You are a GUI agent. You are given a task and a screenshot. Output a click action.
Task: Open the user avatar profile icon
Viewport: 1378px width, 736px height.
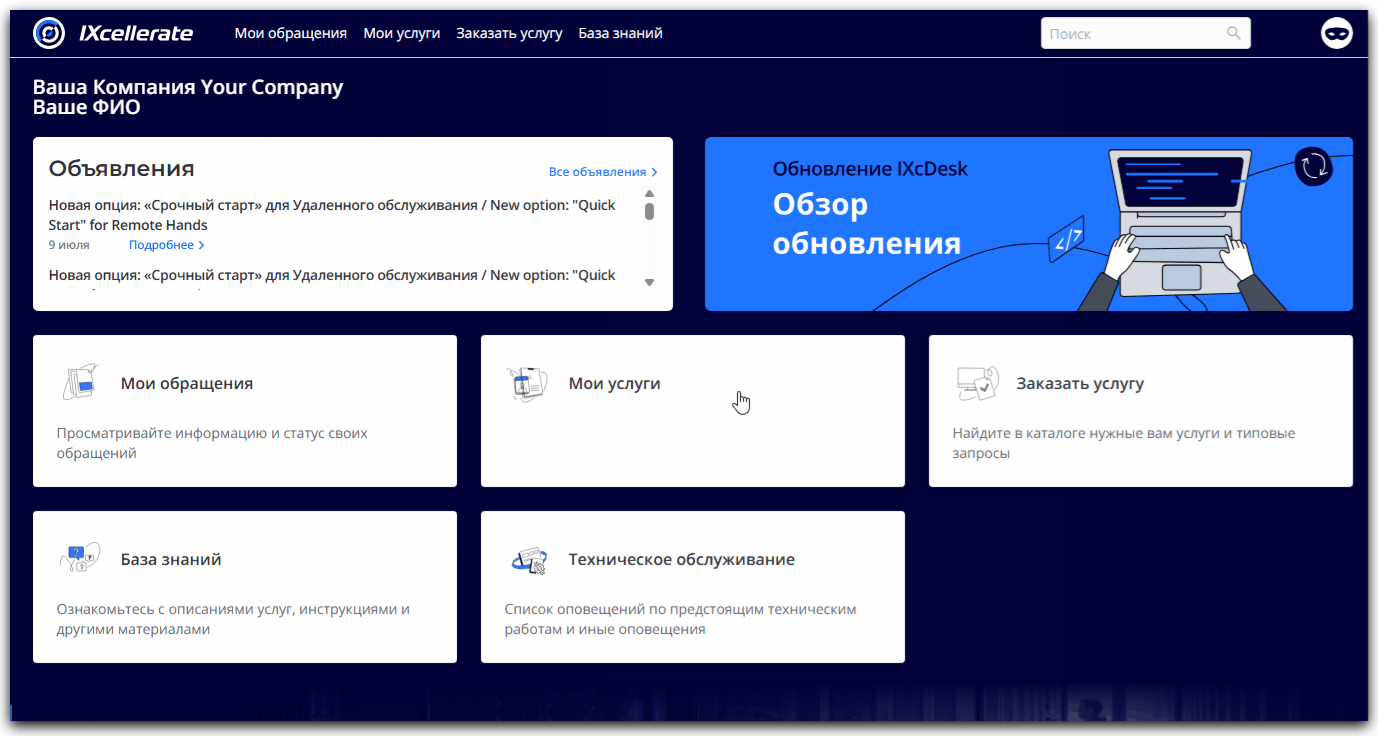click(x=1336, y=33)
